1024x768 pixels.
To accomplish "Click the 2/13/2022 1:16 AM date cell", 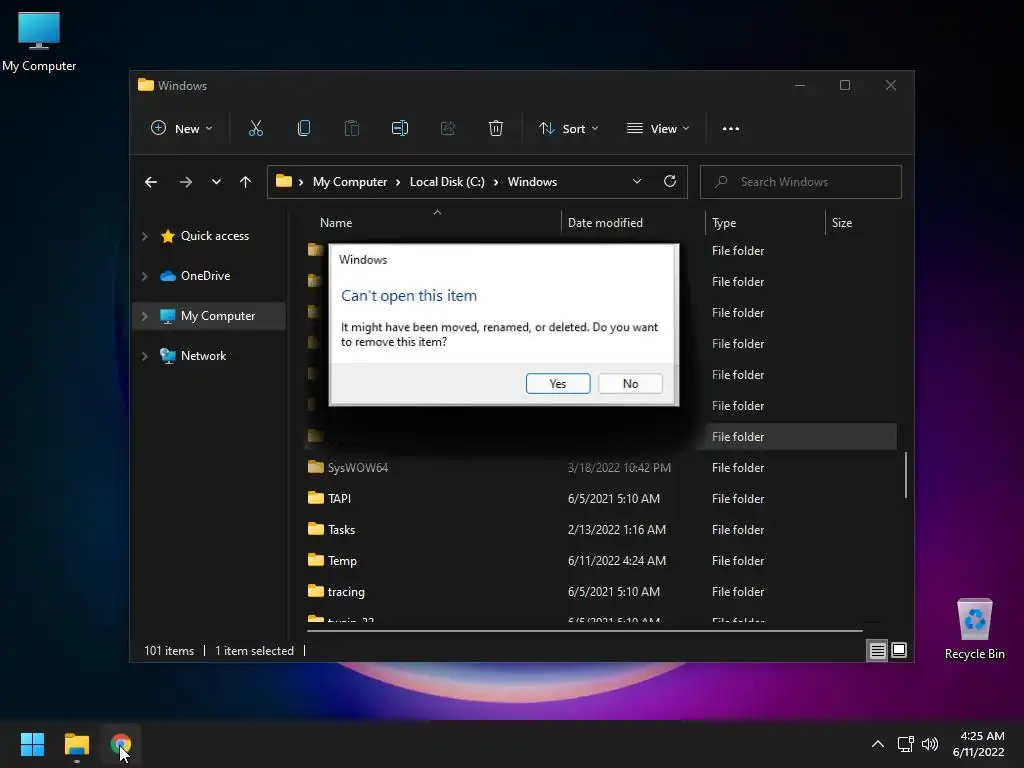I will pyautogui.click(x=617, y=529).
